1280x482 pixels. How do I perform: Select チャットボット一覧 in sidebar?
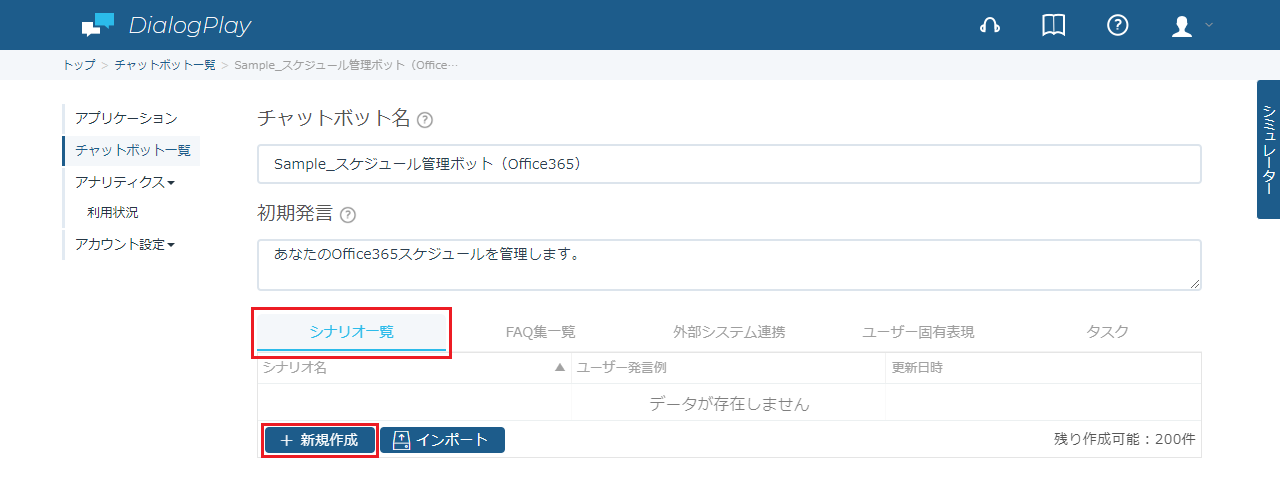(x=132, y=151)
